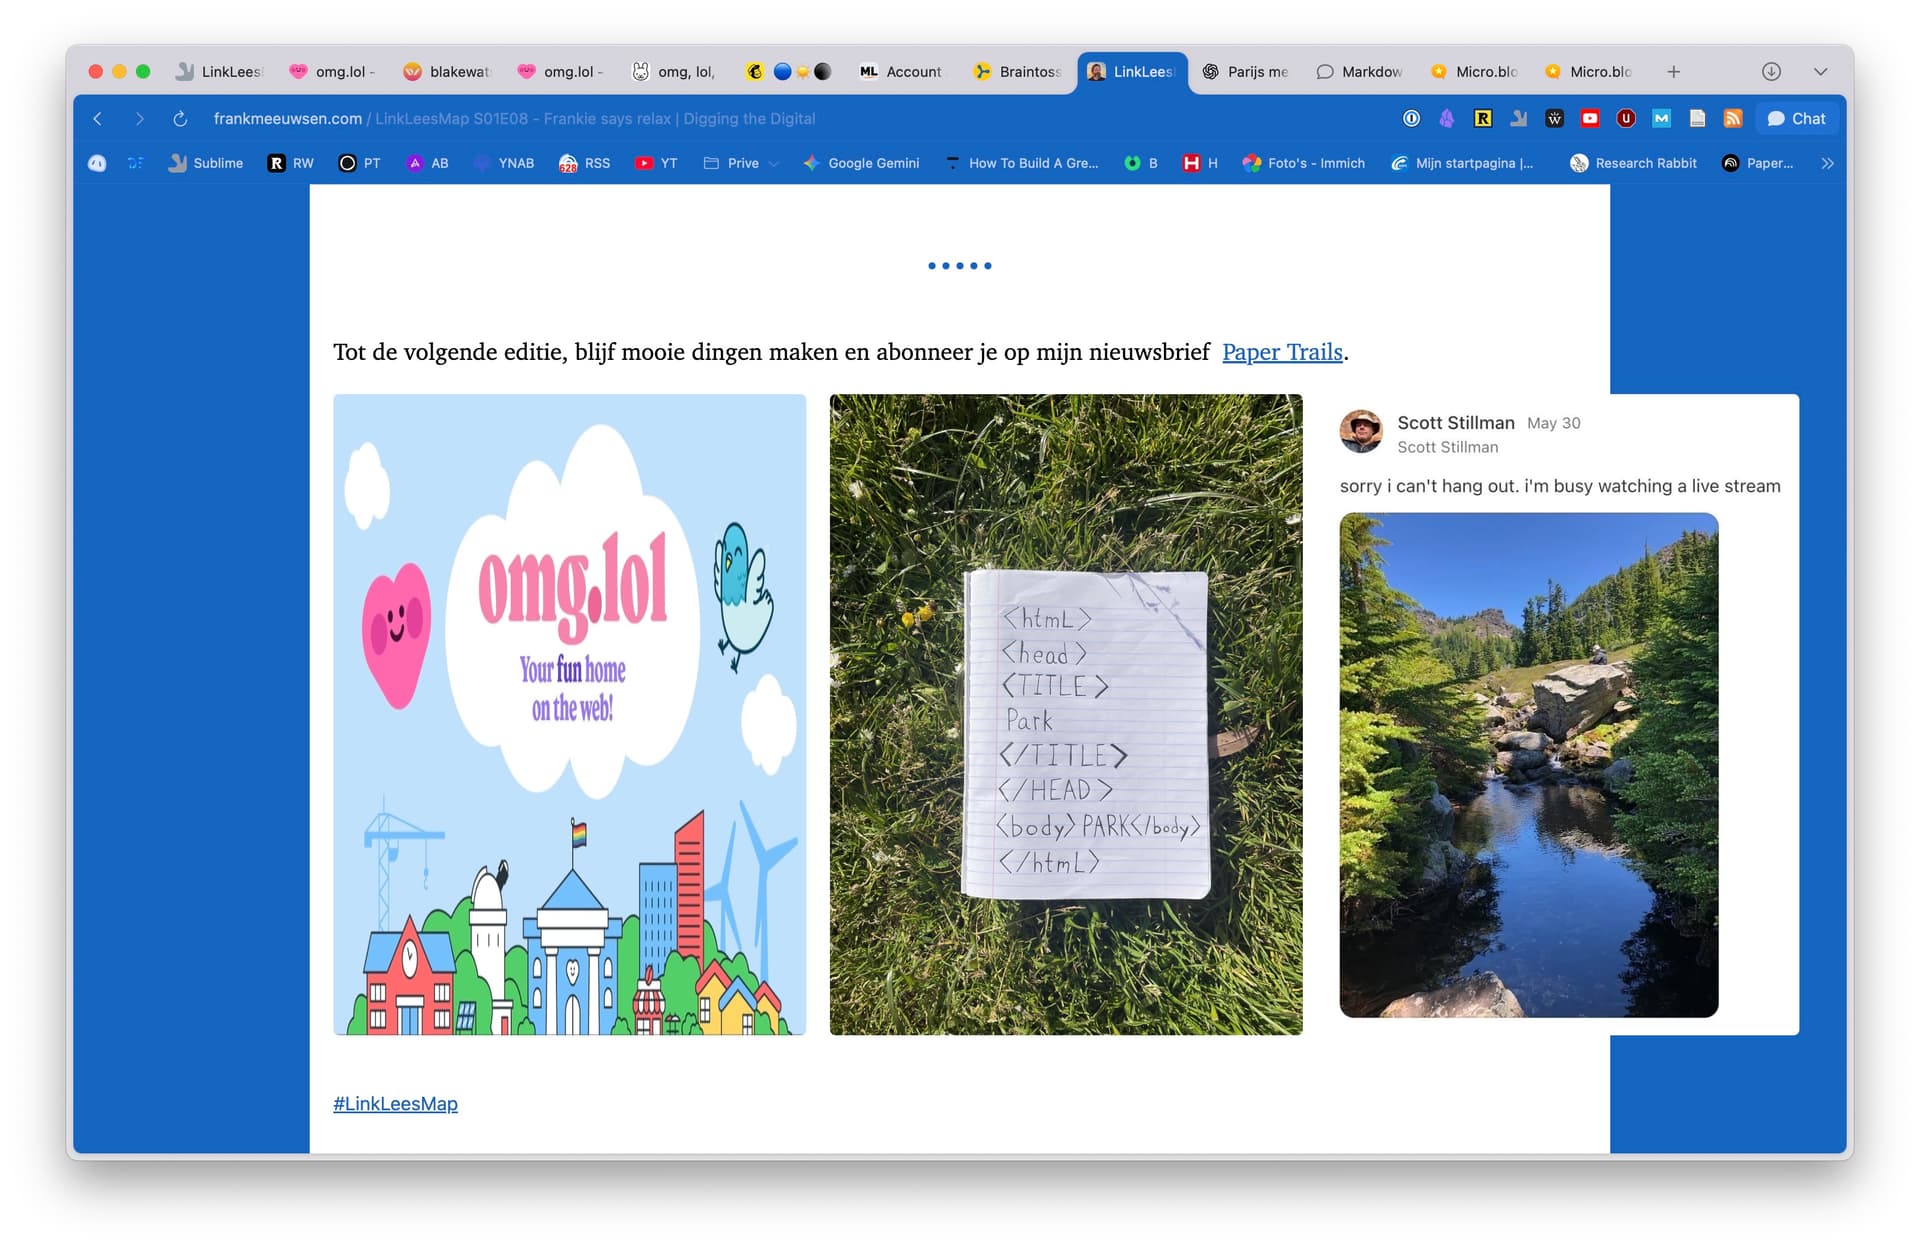Open the uBlock Origin shield extension
The width and height of the screenshot is (1920, 1248).
(1626, 118)
